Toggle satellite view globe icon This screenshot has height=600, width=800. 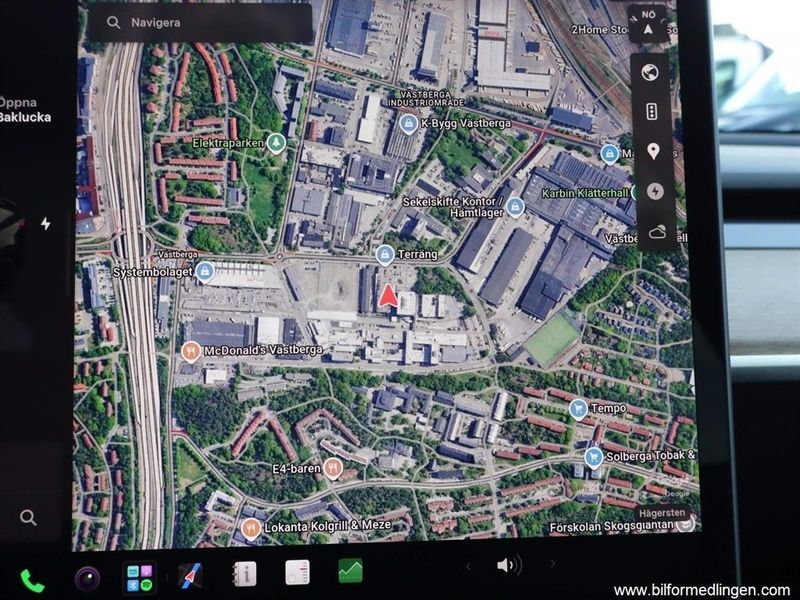pyautogui.click(x=649, y=72)
